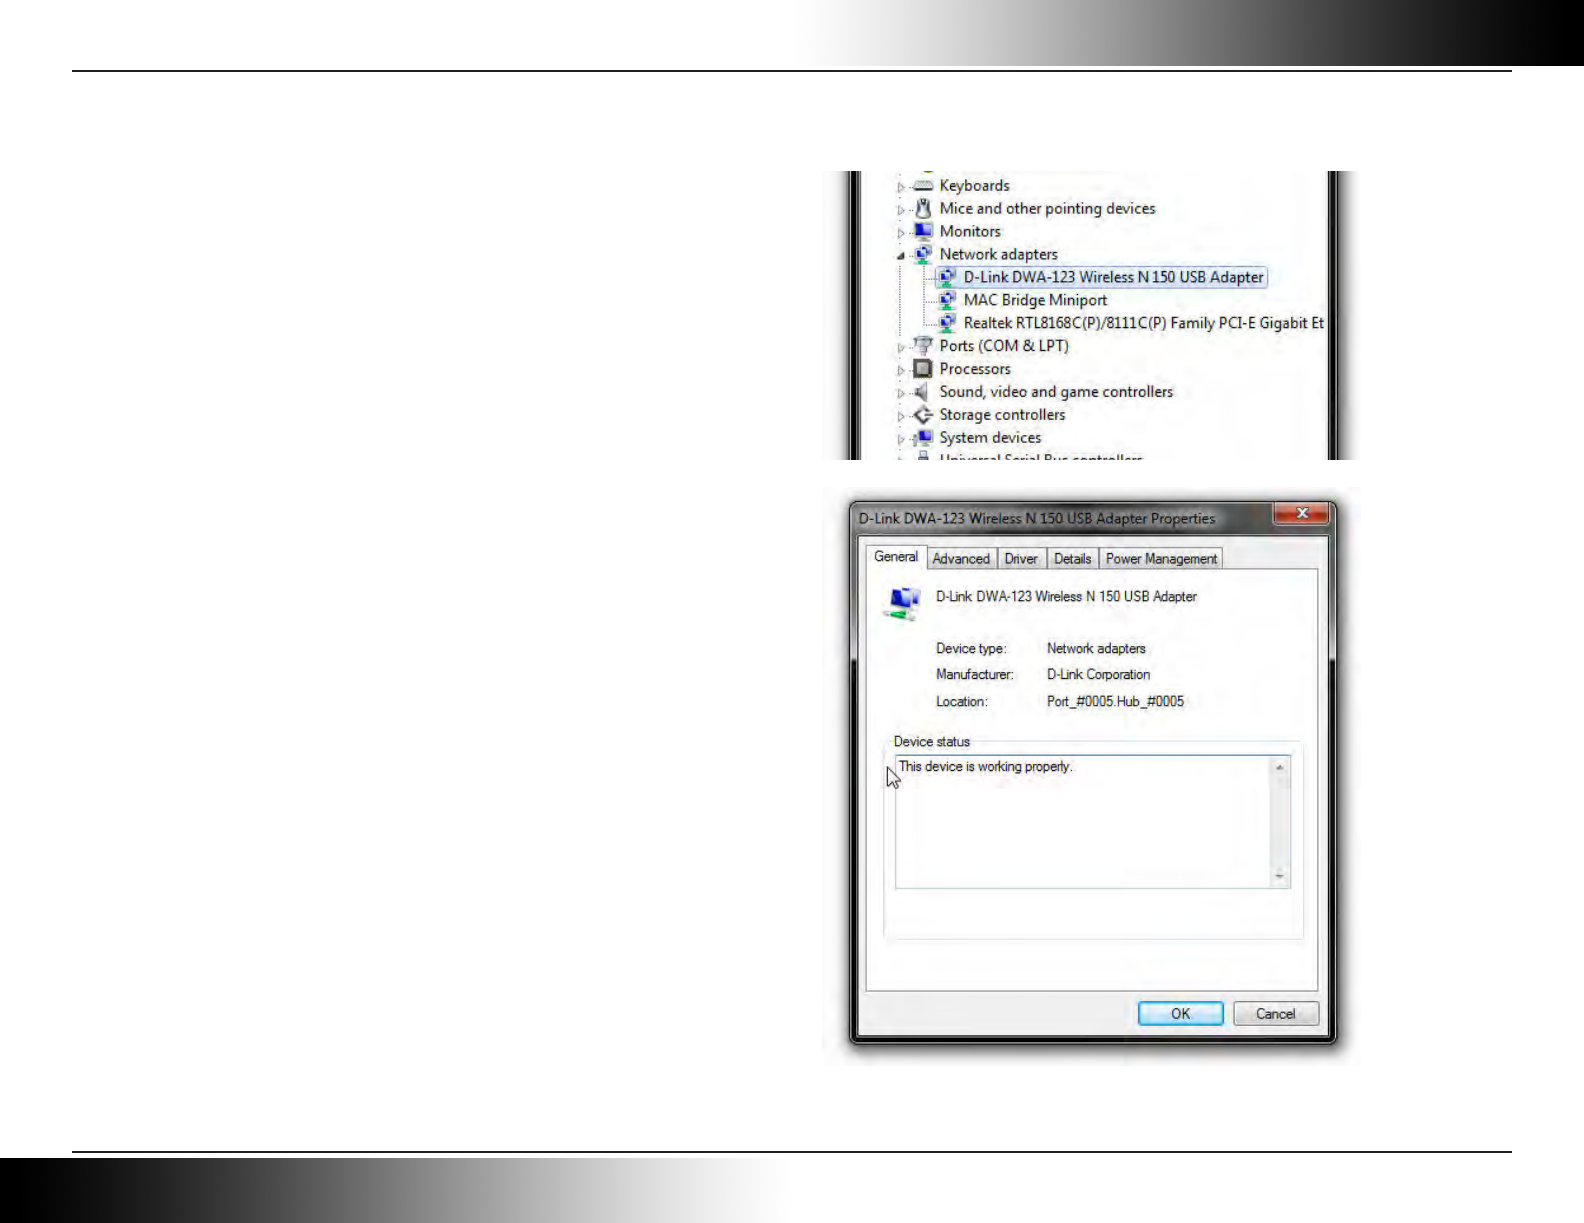Expand the Mice and other pointing devices node
The width and height of the screenshot is (1584, 1223).
click(901, 210)
